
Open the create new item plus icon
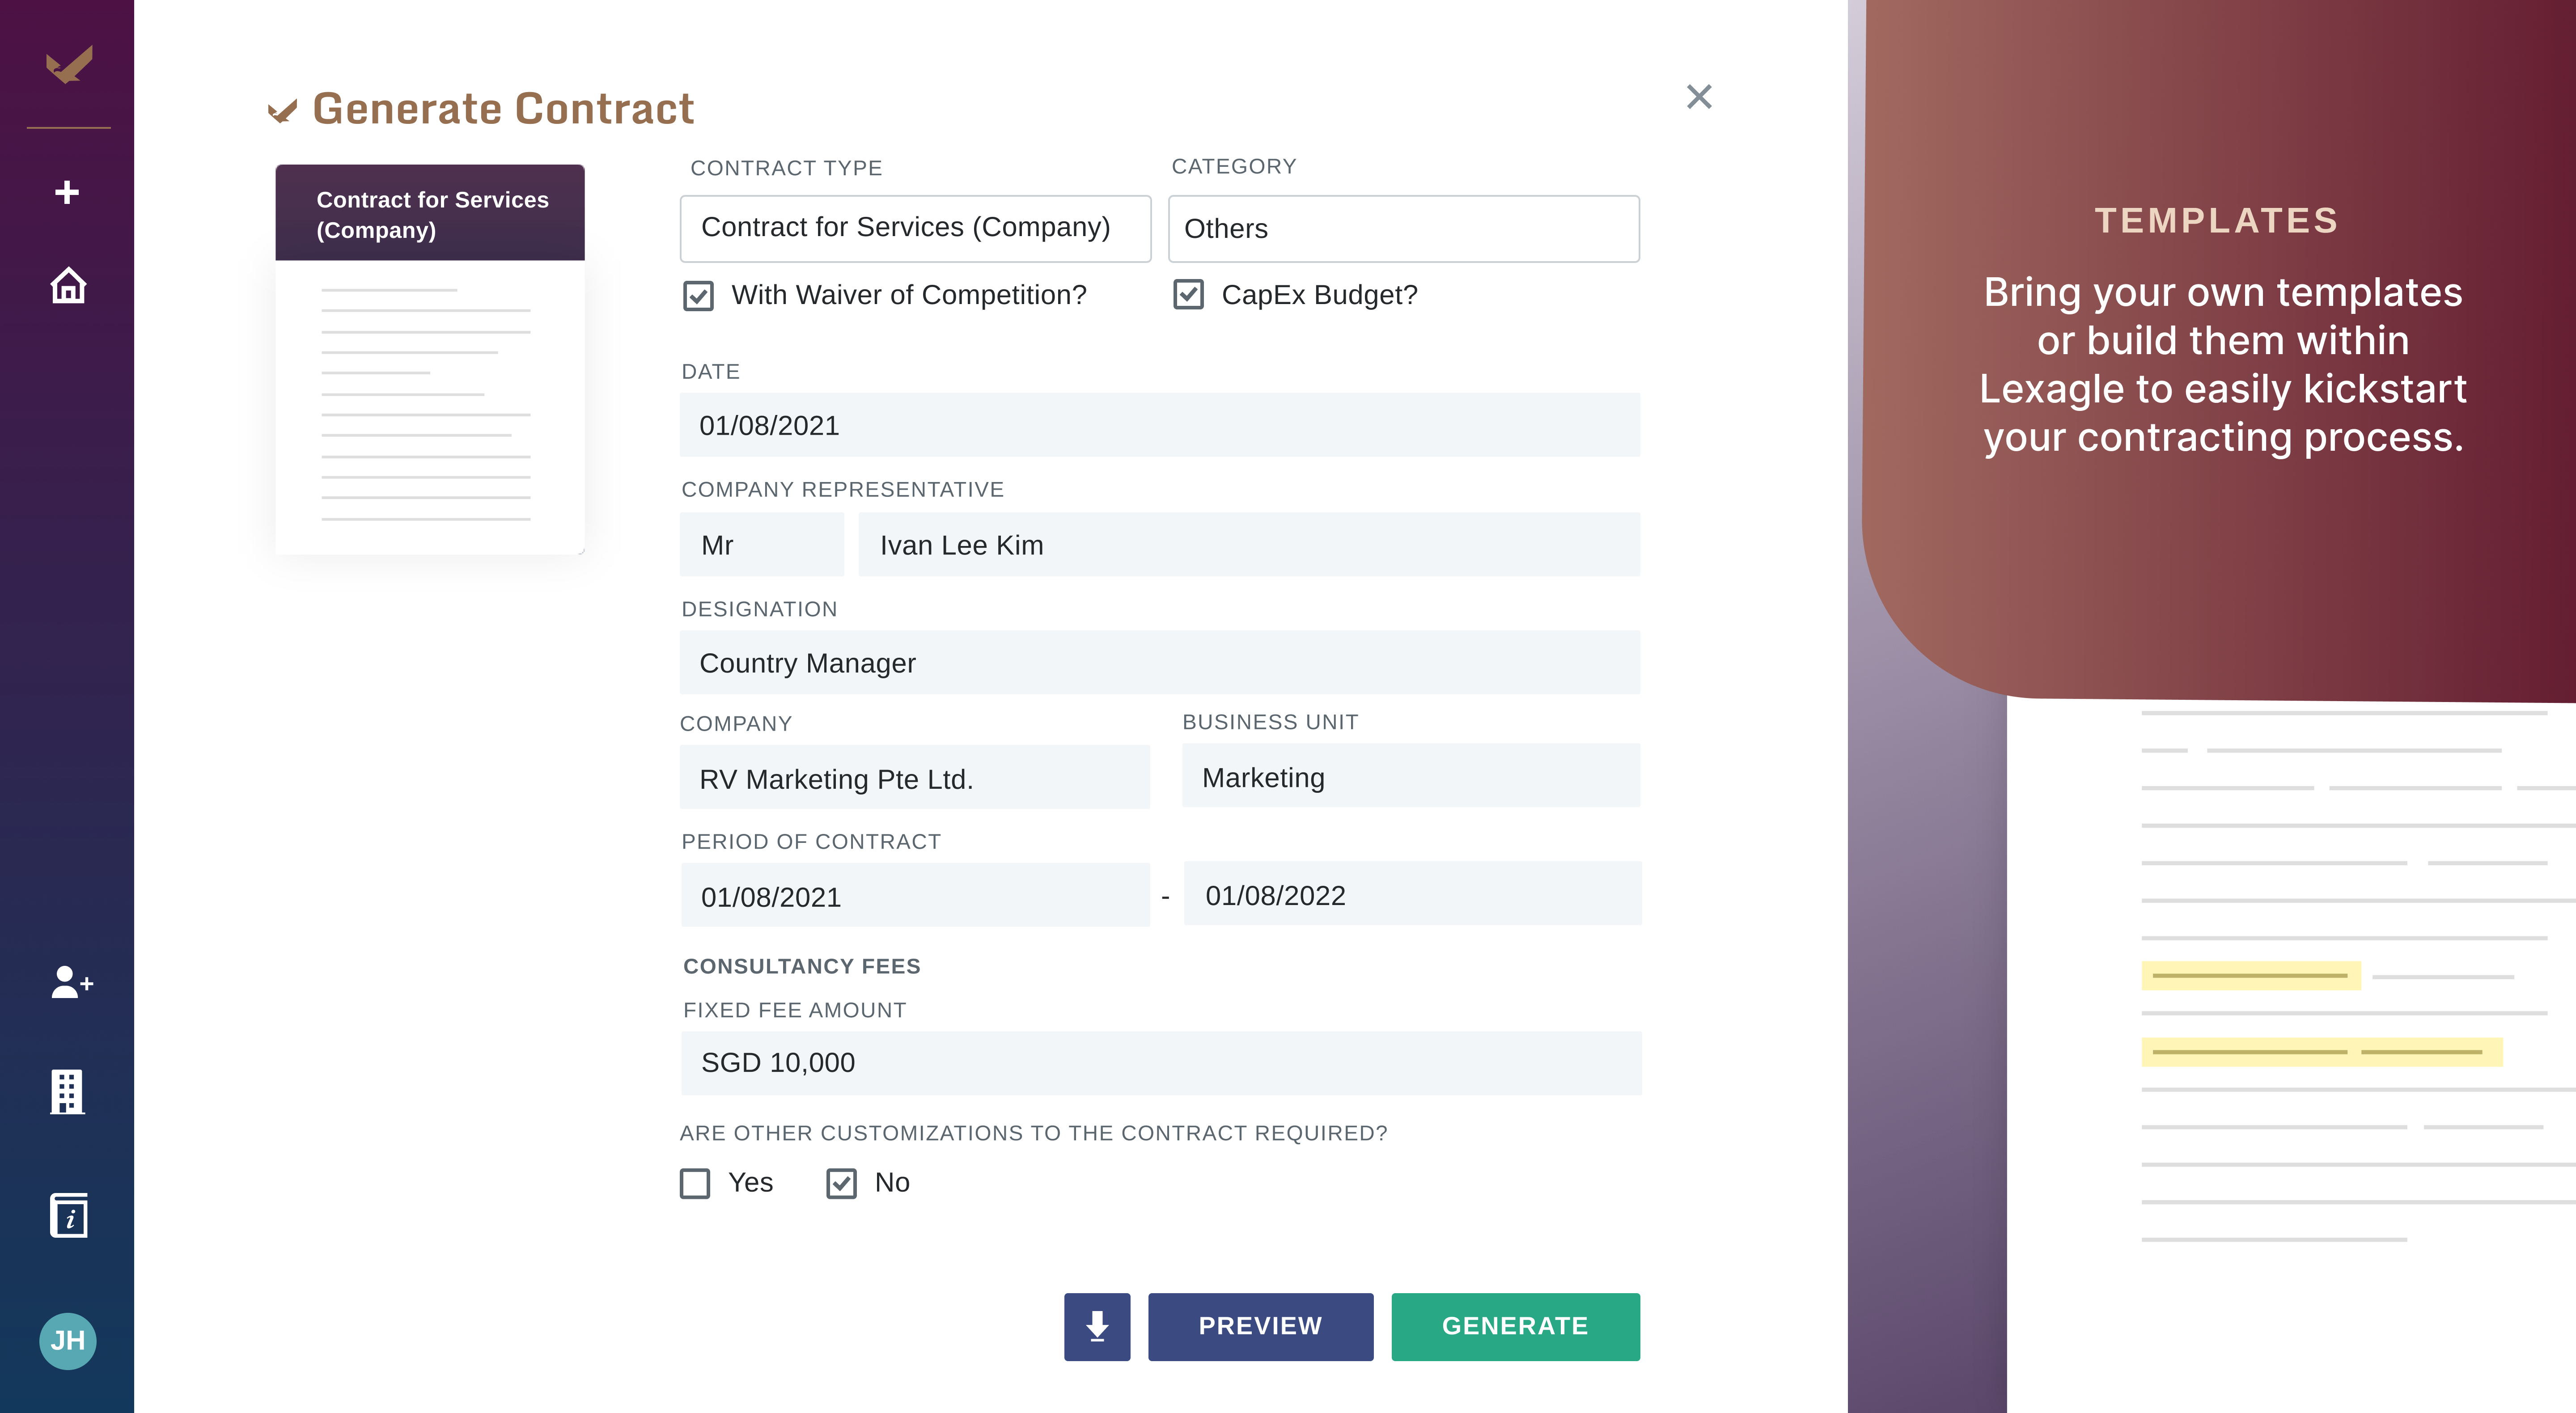[x=67, y=191]
